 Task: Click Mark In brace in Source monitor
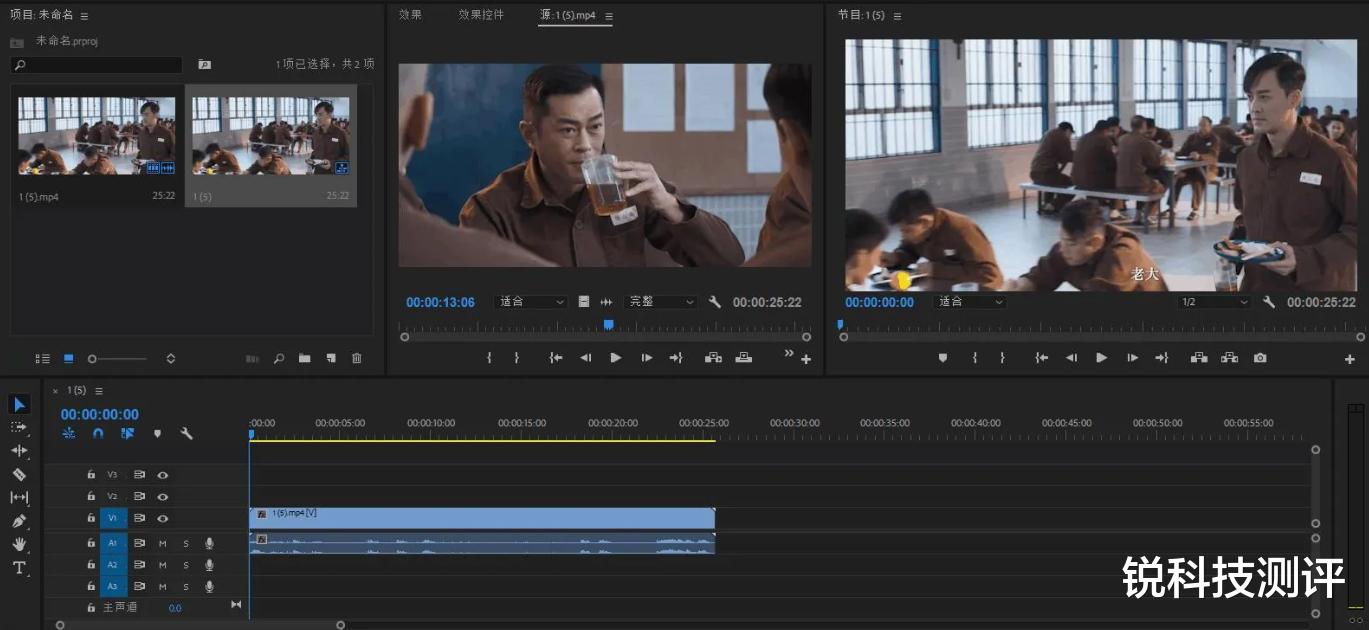tap(489, 358)
